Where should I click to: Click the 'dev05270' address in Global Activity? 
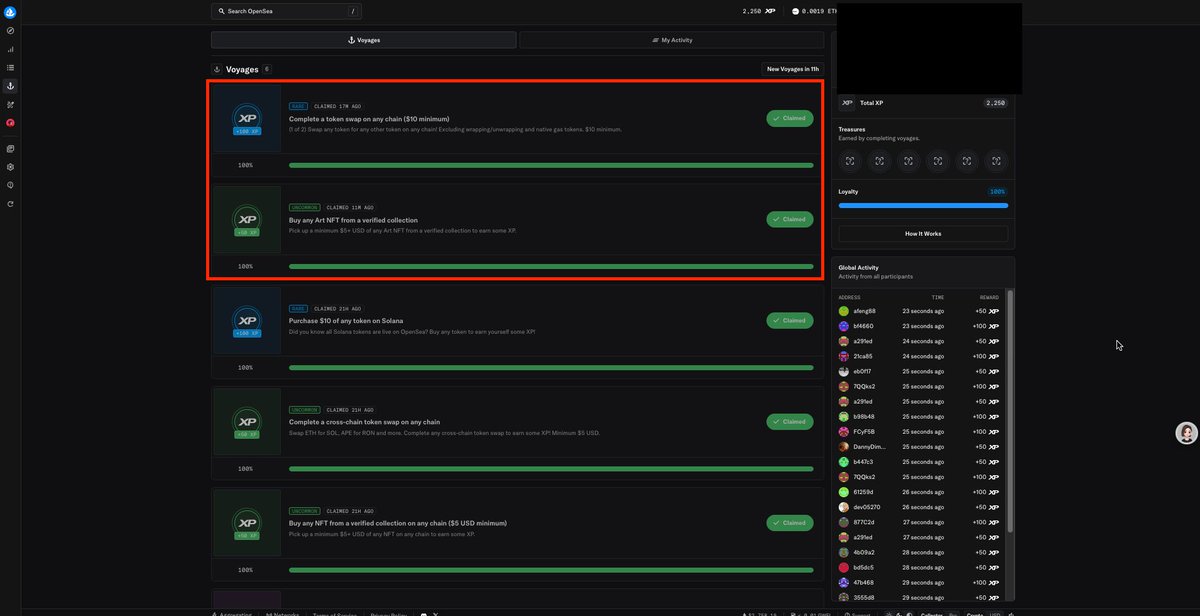click(x=867, y=507)
